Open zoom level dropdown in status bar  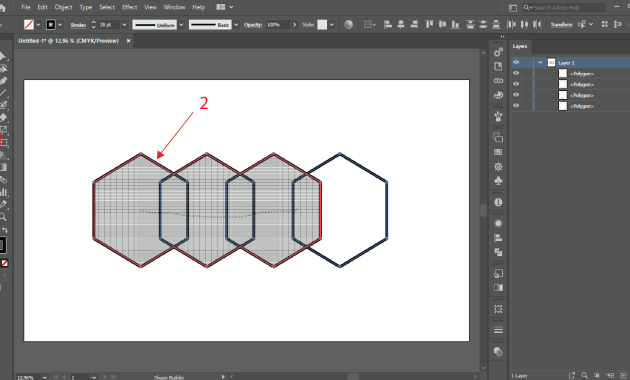[x=44, y=377]
